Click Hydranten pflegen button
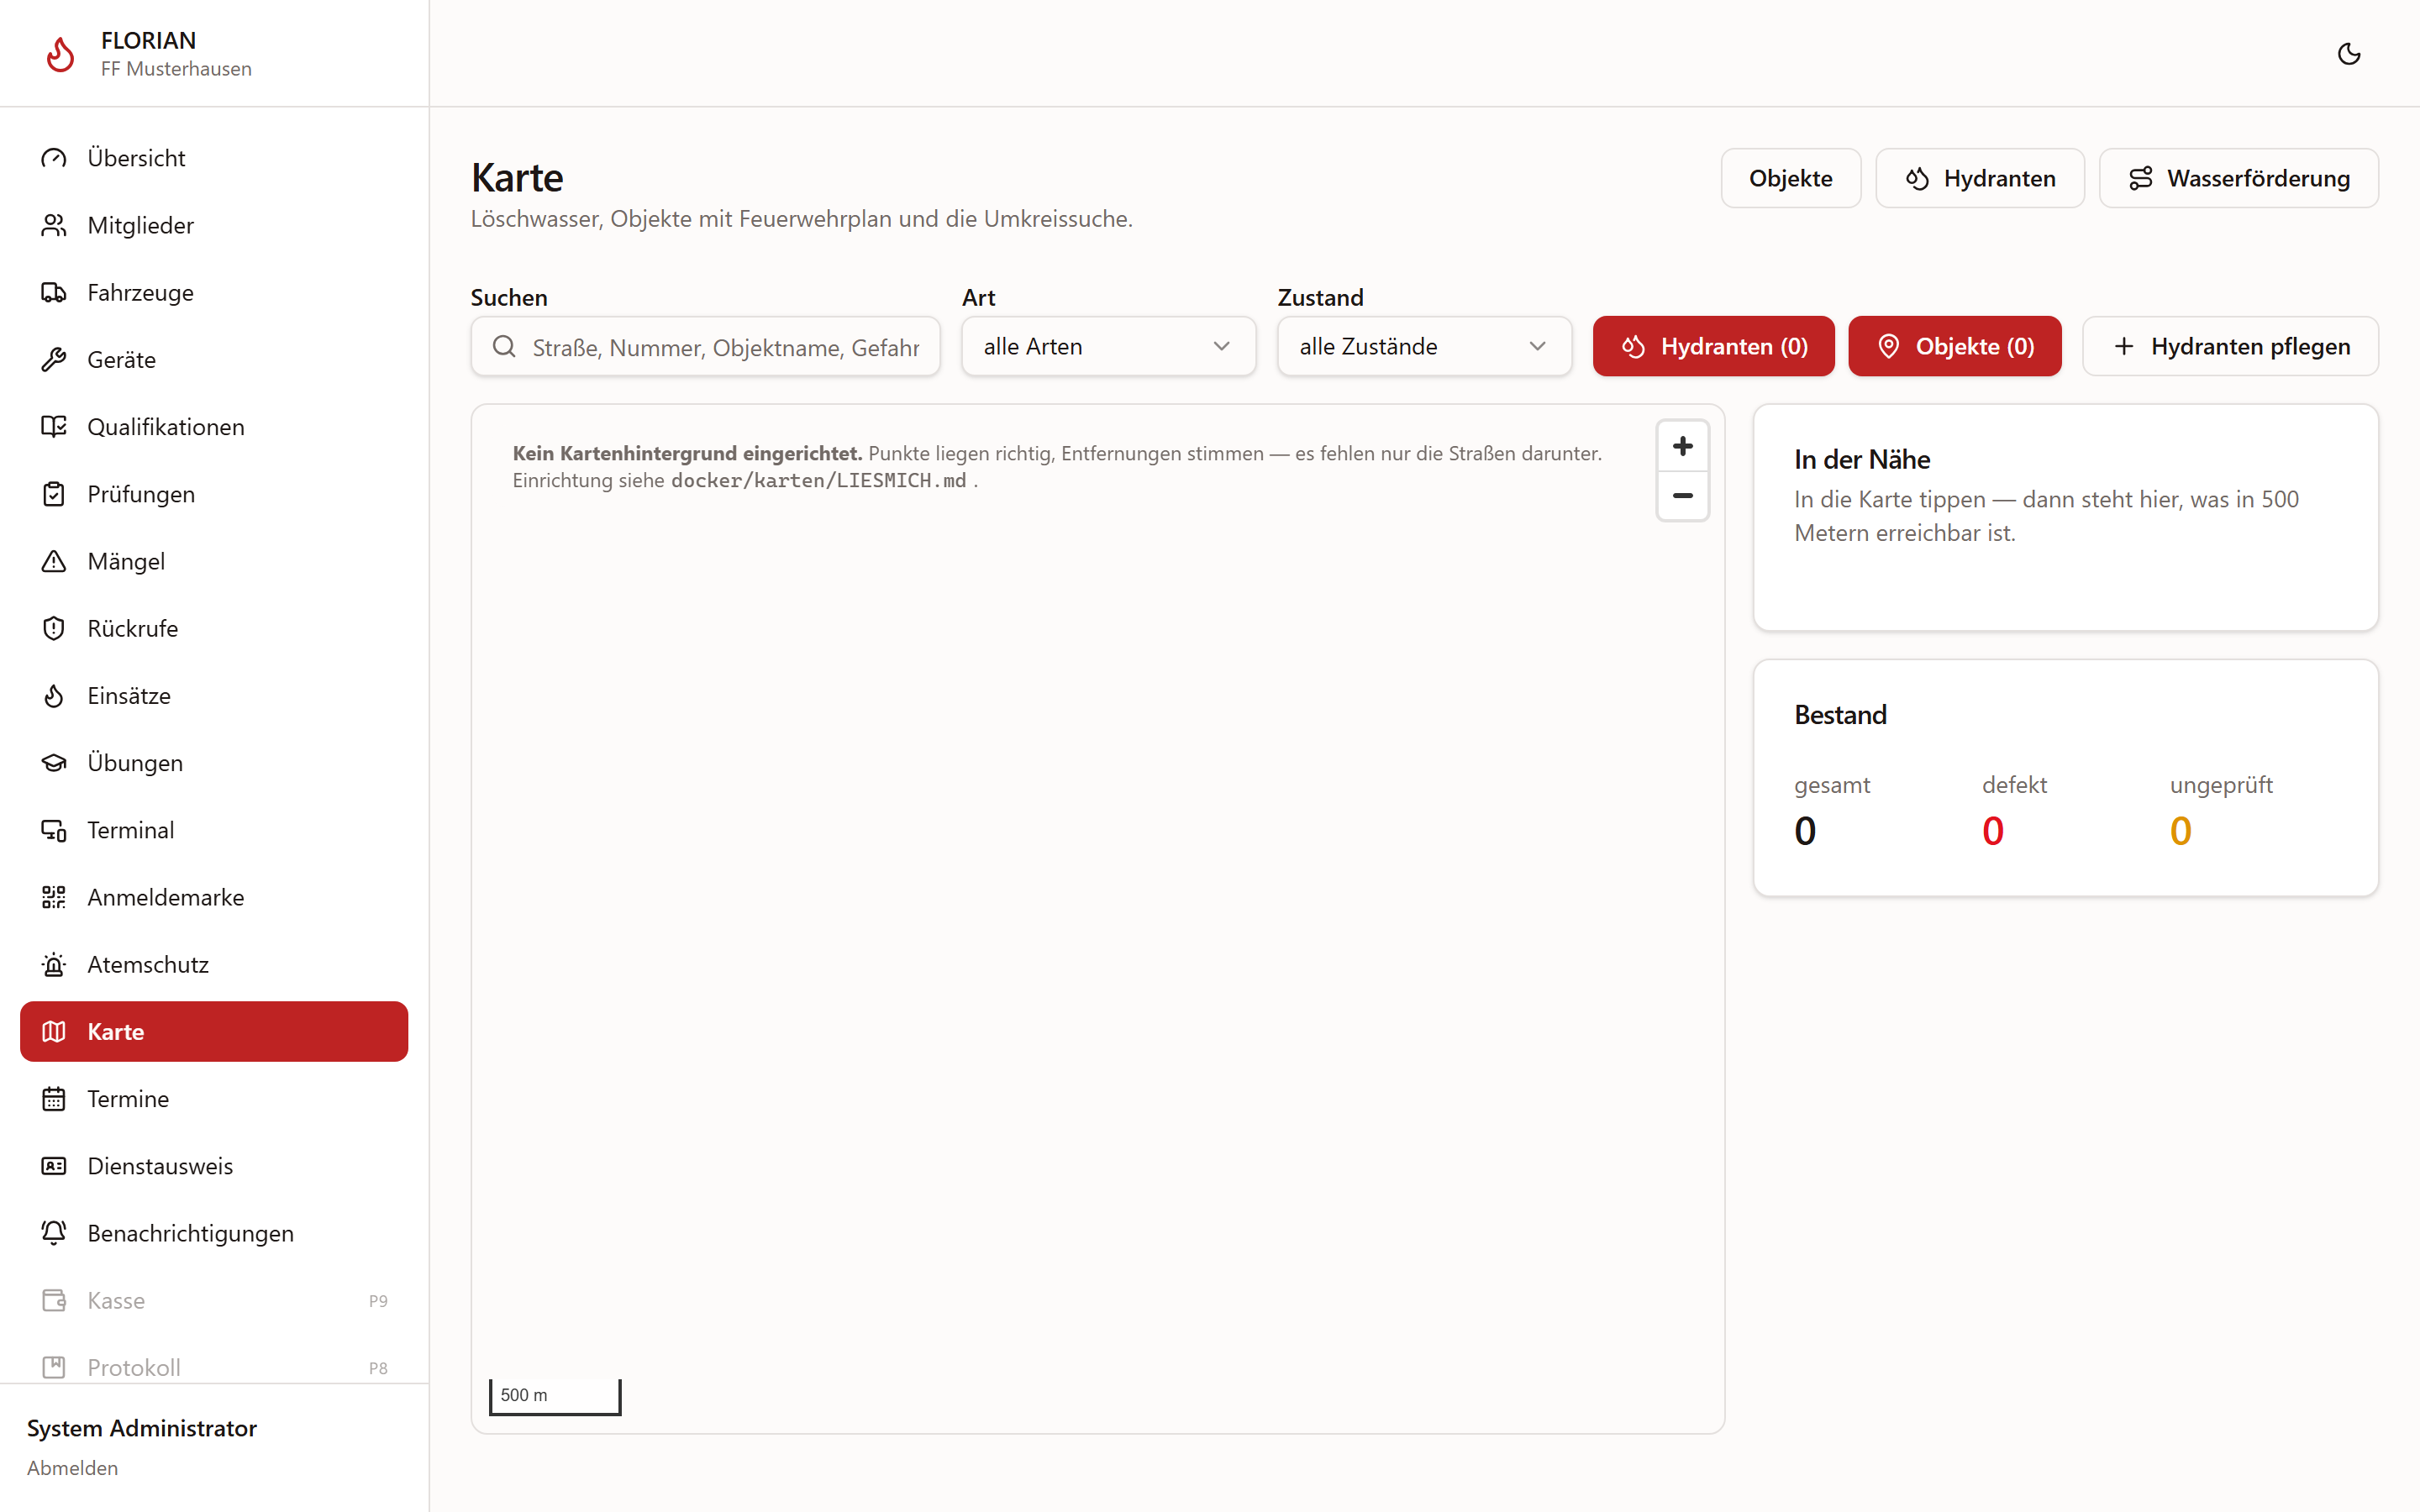 tap(2230, 346)
